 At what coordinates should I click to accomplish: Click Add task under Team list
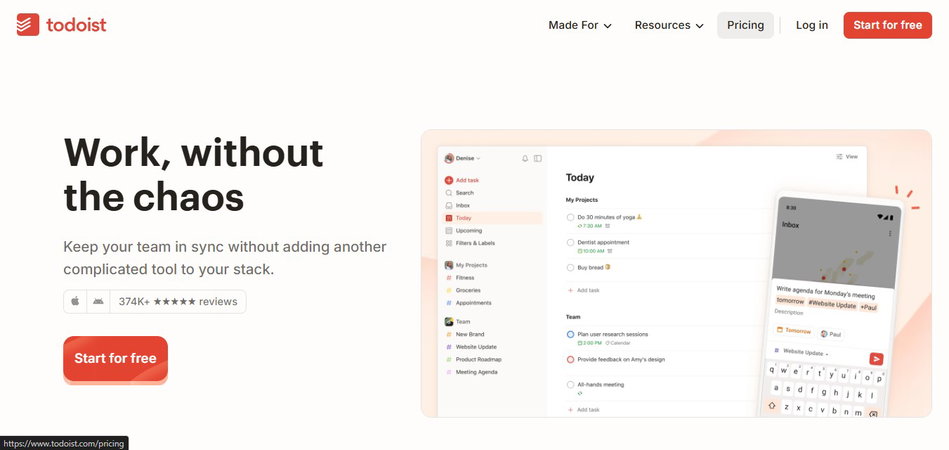(583, 410)
